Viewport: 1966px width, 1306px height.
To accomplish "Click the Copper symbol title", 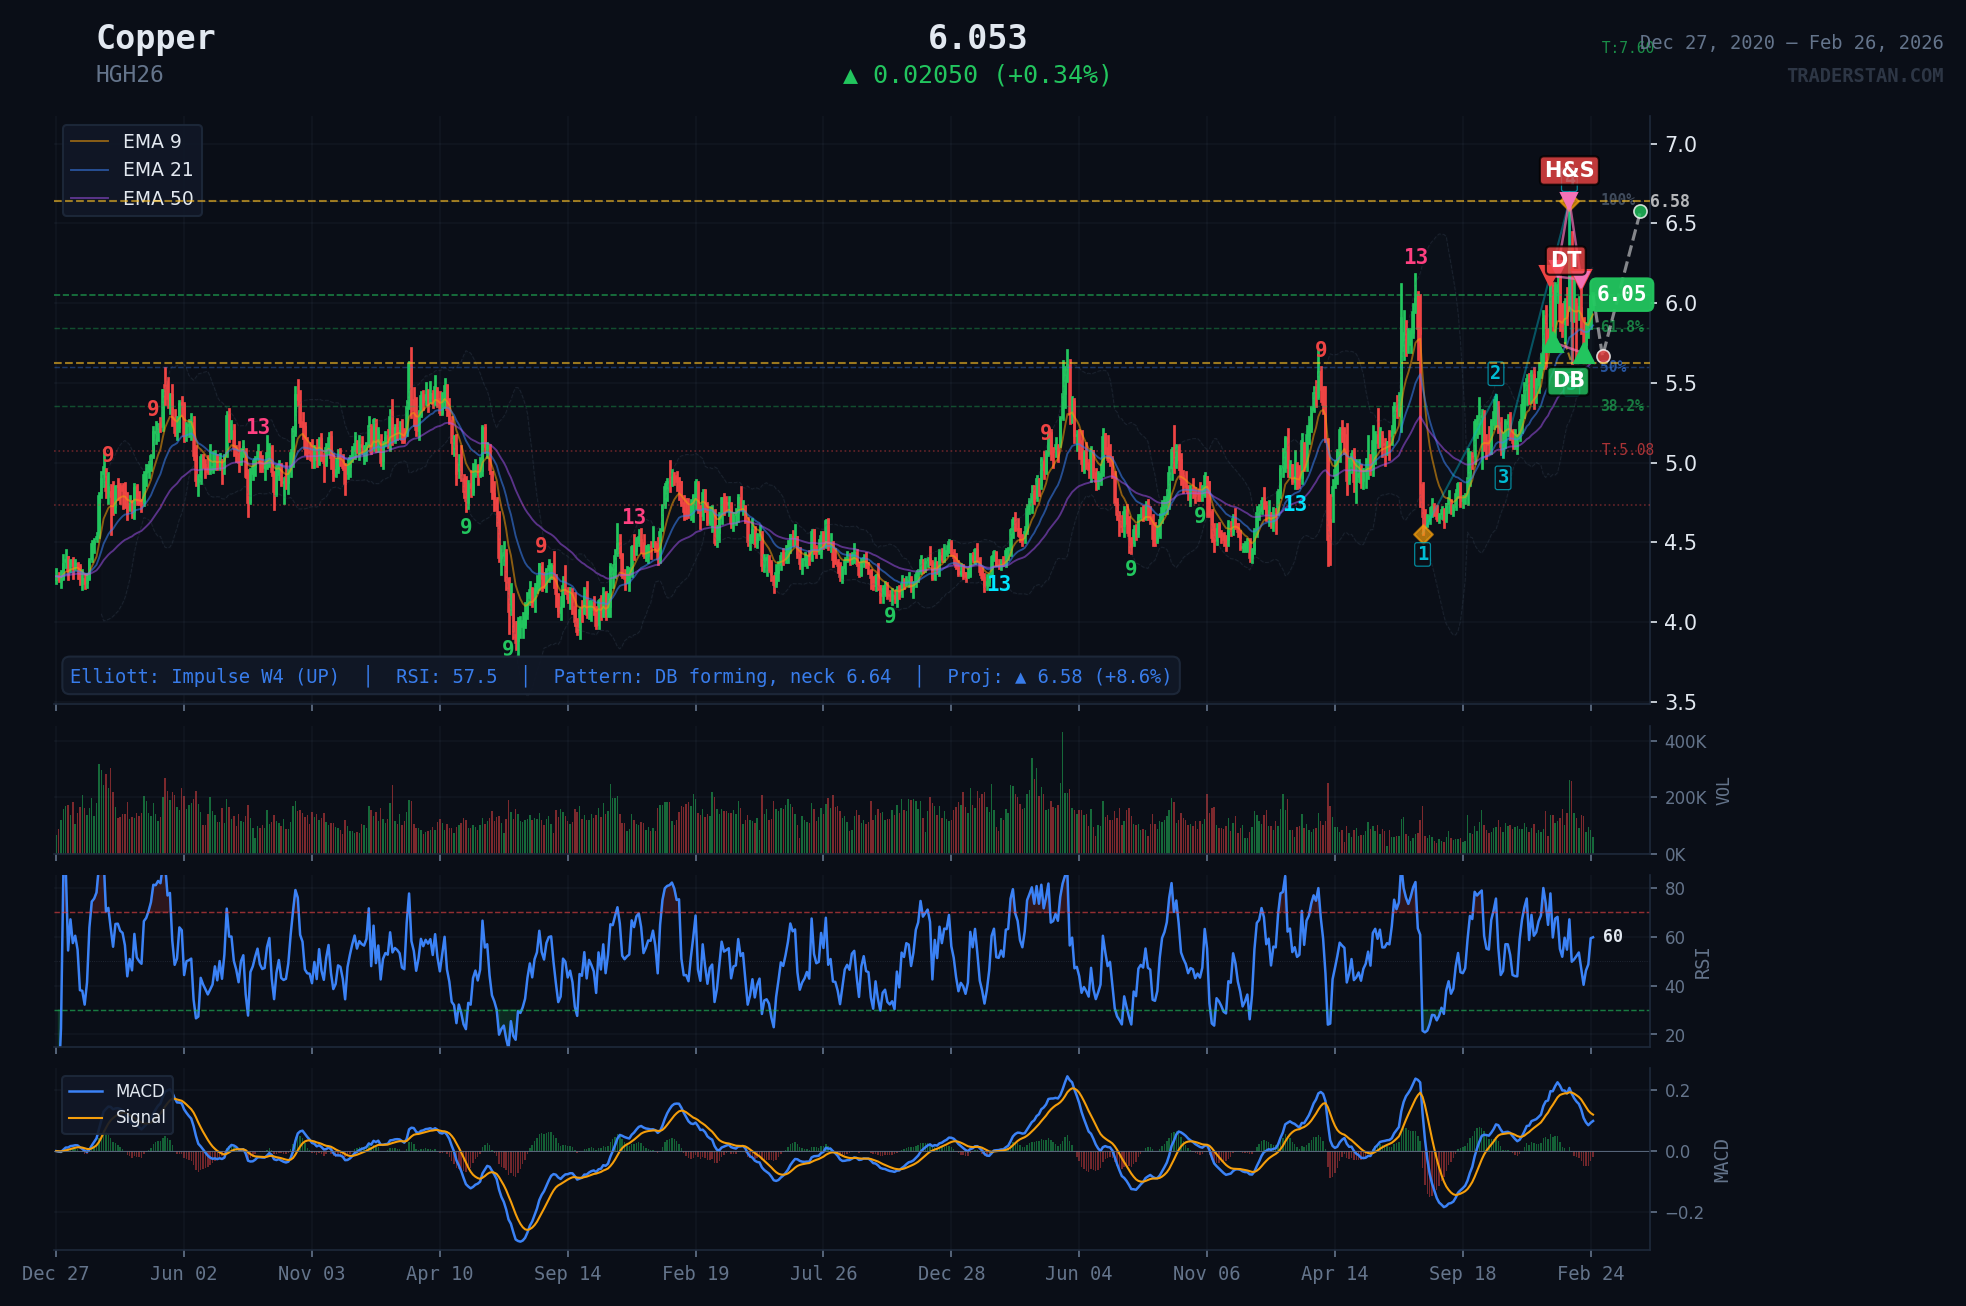I will [x=155, y=38].
